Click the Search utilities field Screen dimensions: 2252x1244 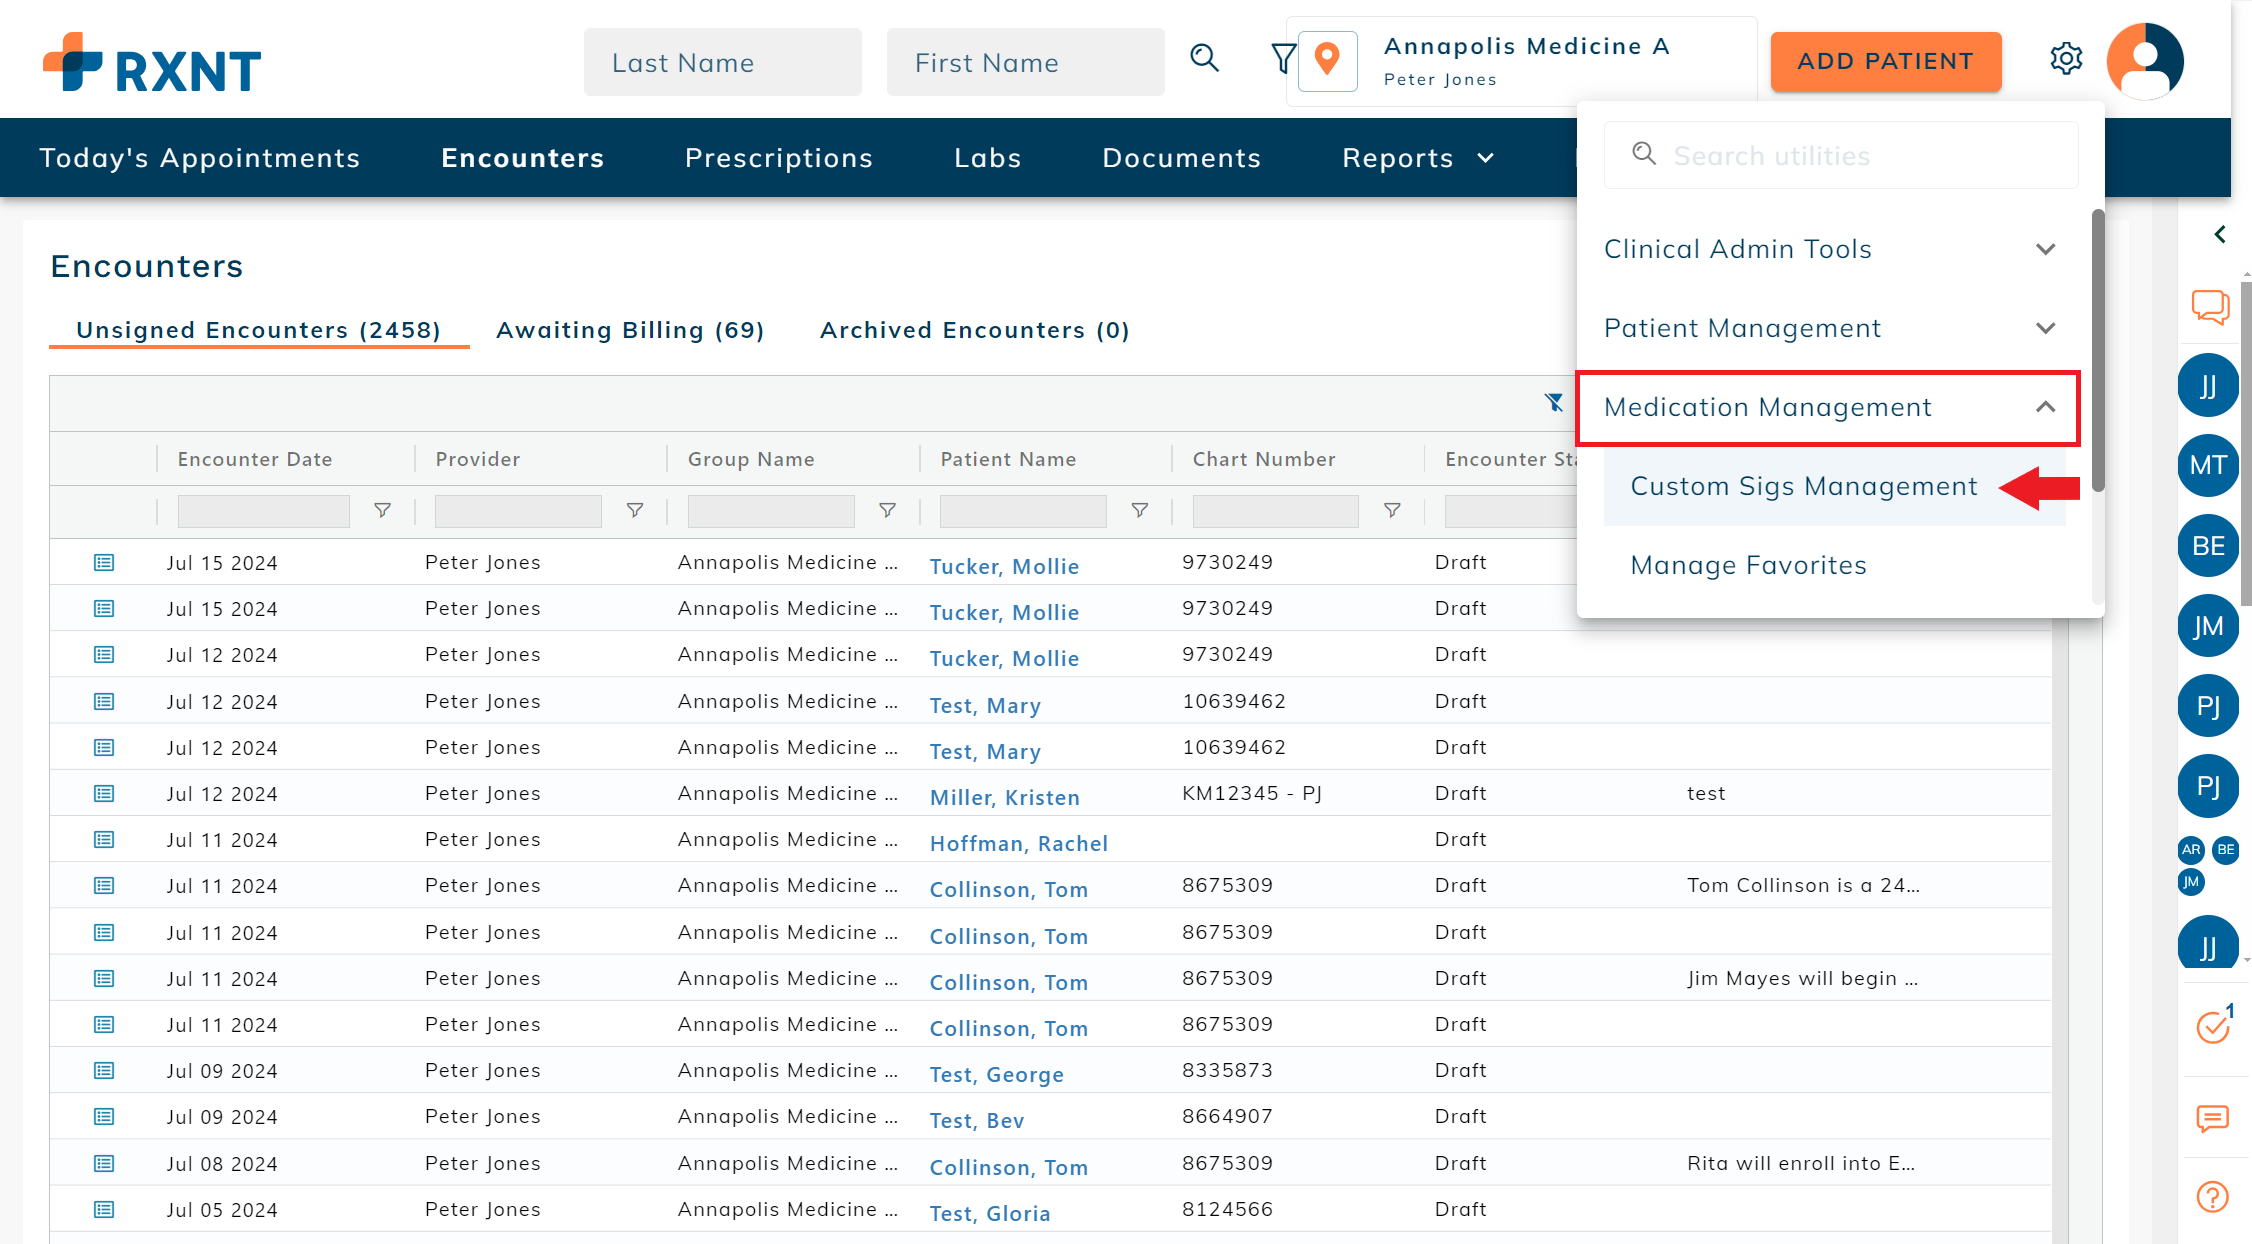tap(1841, 155)
